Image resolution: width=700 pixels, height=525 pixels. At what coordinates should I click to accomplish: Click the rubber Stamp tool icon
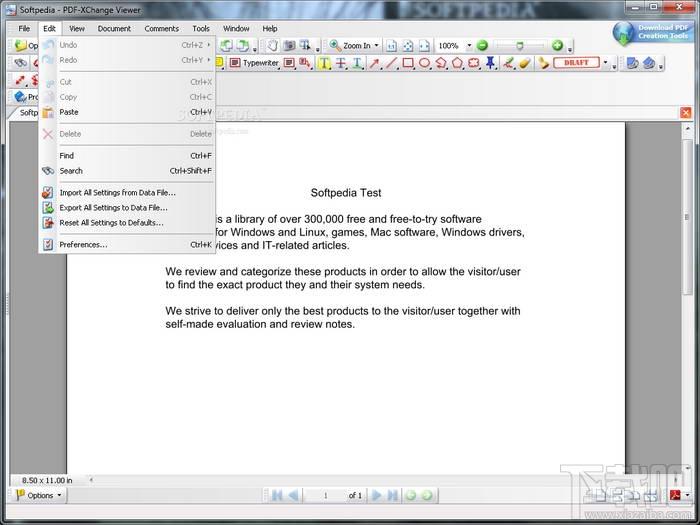[x=543, y=63]
